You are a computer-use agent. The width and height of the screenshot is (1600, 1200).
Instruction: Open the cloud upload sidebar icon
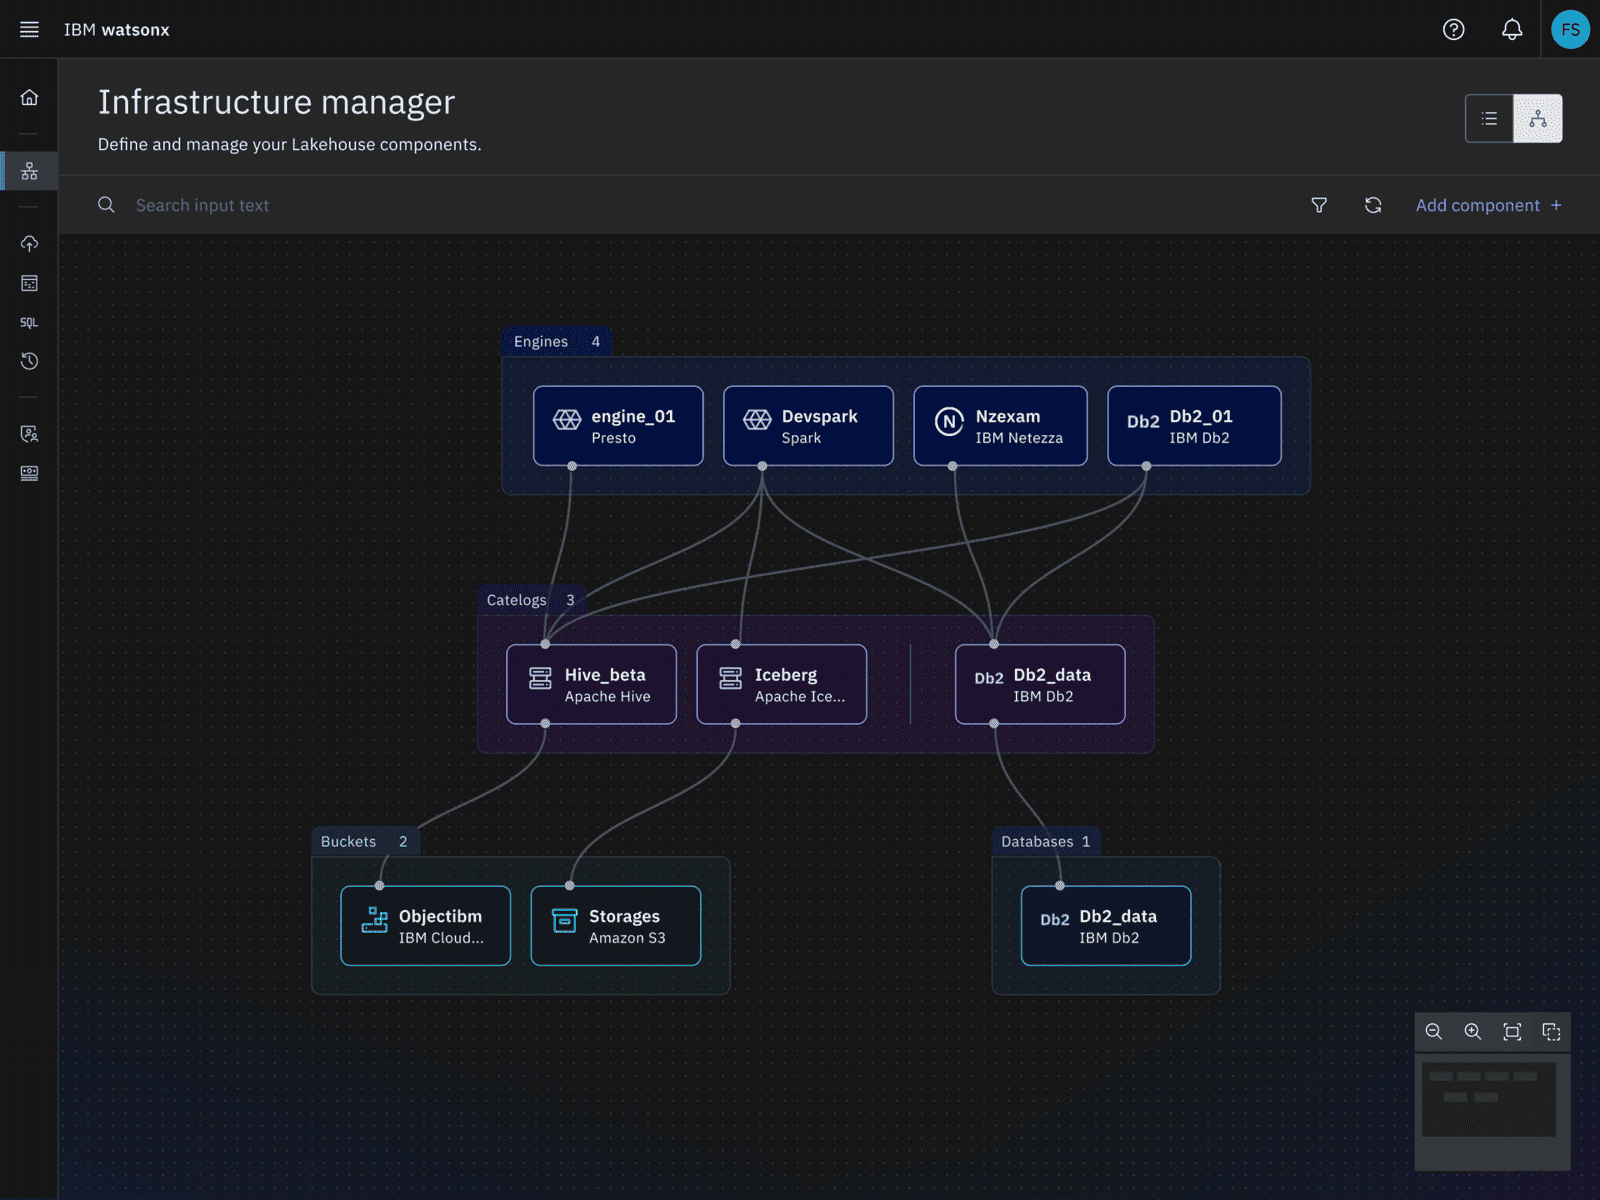(x=29, y=243)
